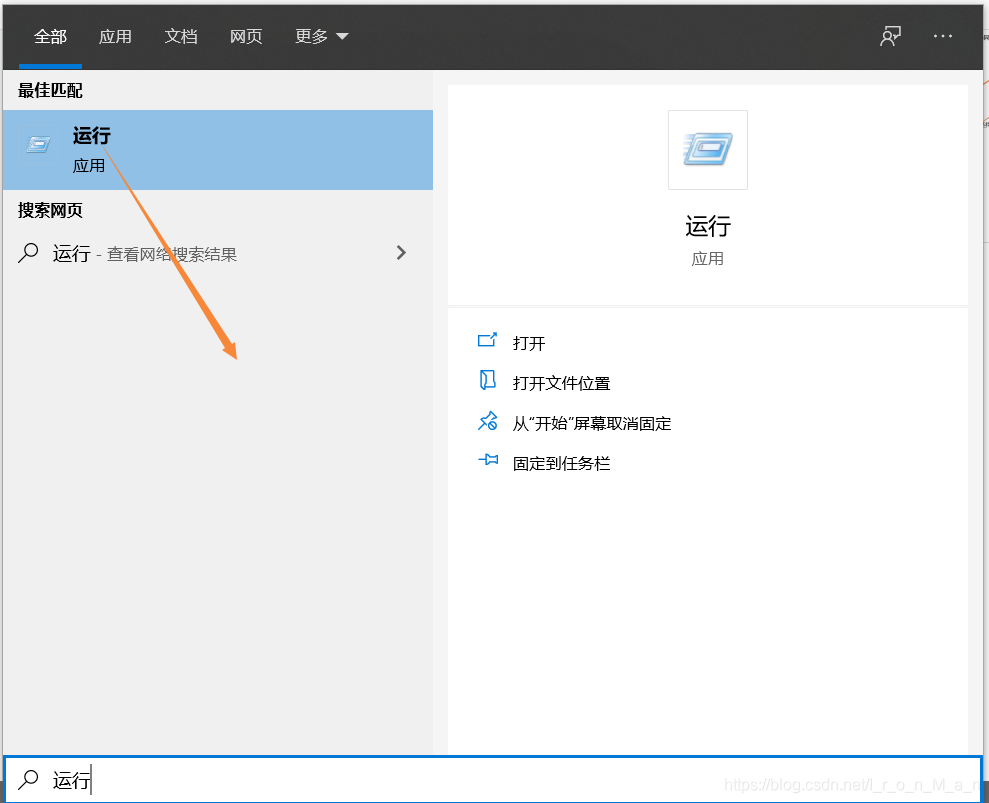The height and width of the screenshot is (803, 989).
Task: Click the file location icon
Action: tap(487, 380)
